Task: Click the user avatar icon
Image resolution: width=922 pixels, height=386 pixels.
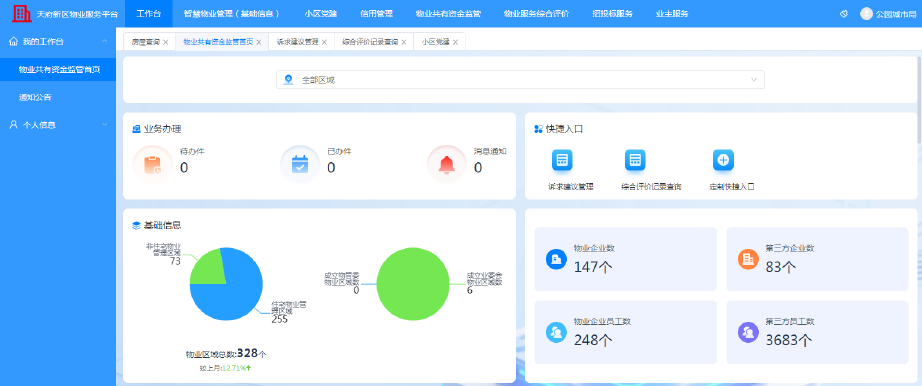Action: coord(866,14)
